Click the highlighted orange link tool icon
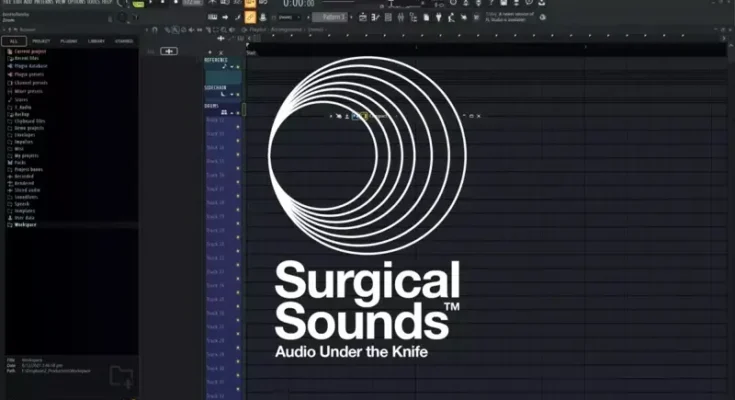This screenshot has height=400, width=735. [x=250, y=17]
